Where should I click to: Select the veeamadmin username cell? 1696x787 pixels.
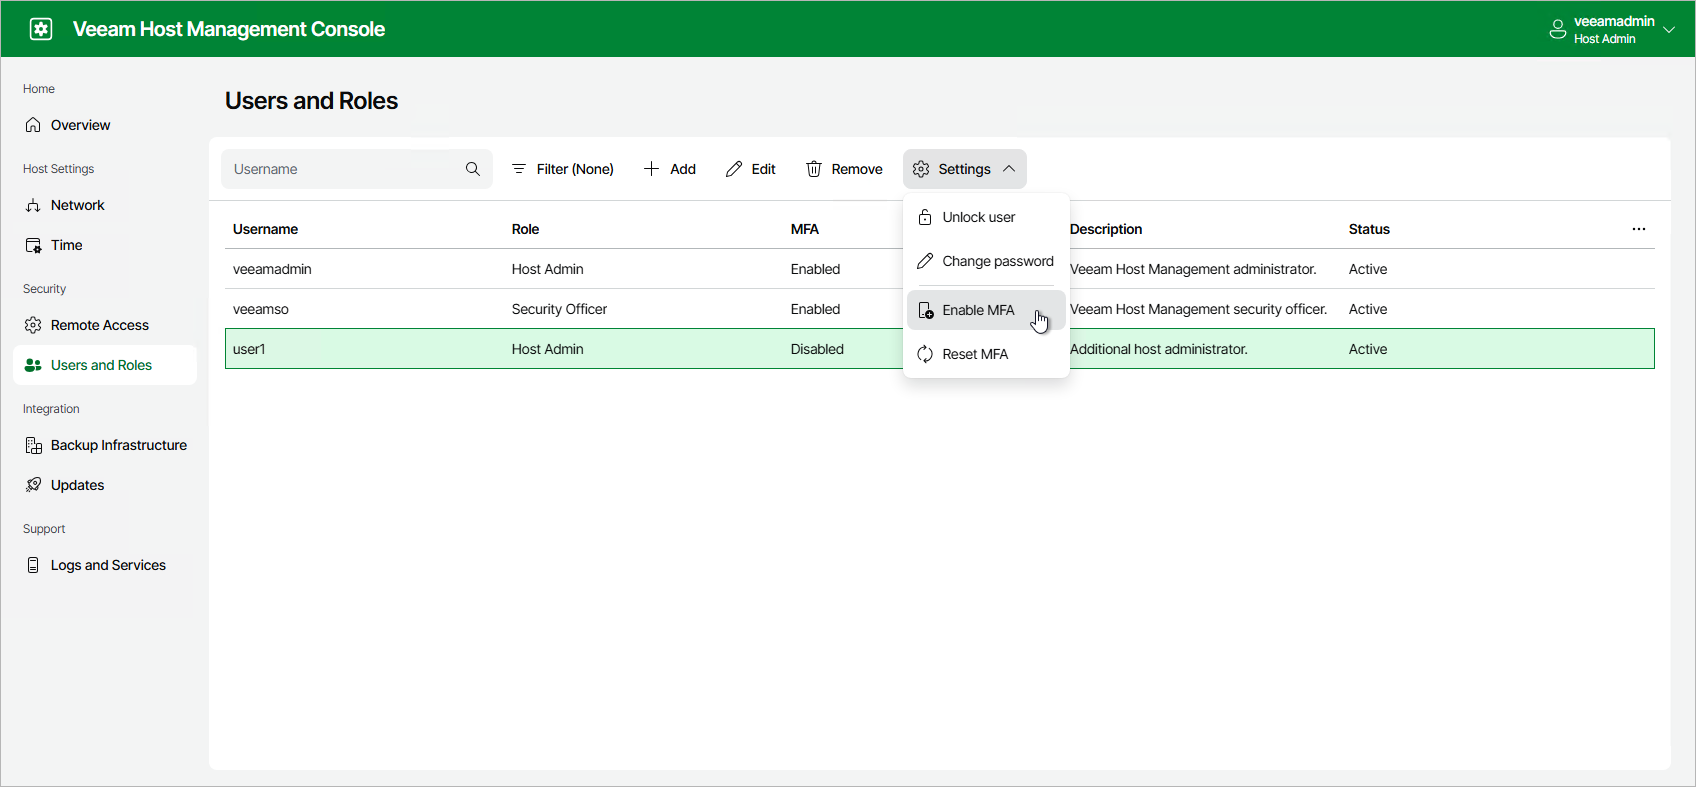[x=272, y=269]
